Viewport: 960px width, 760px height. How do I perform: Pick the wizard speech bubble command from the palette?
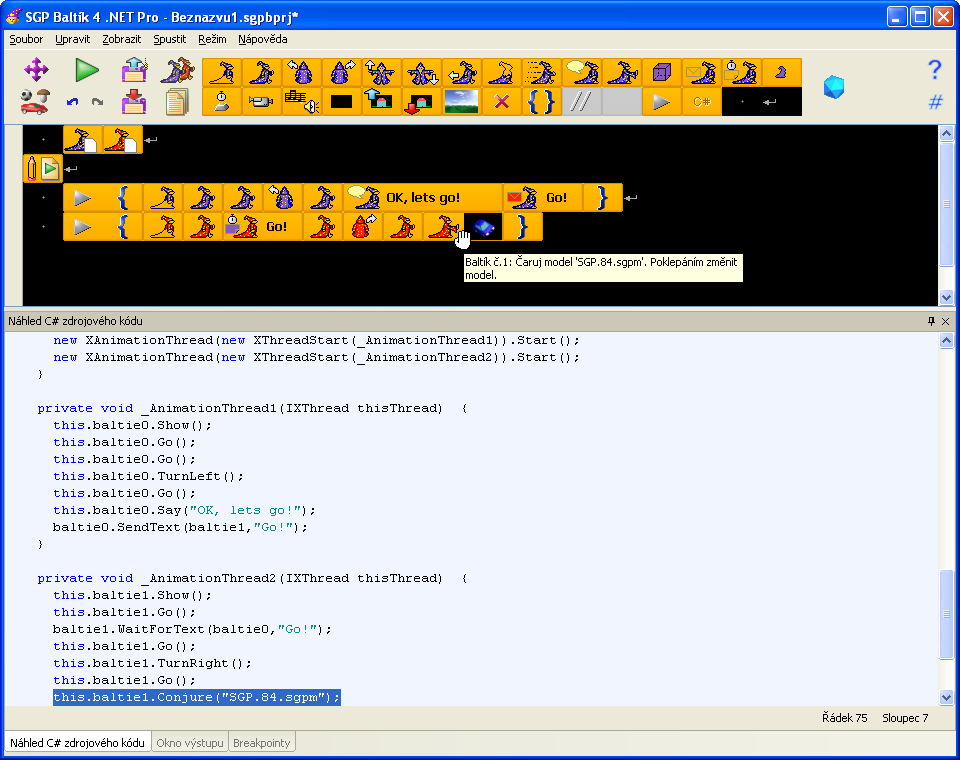(582, 73)
